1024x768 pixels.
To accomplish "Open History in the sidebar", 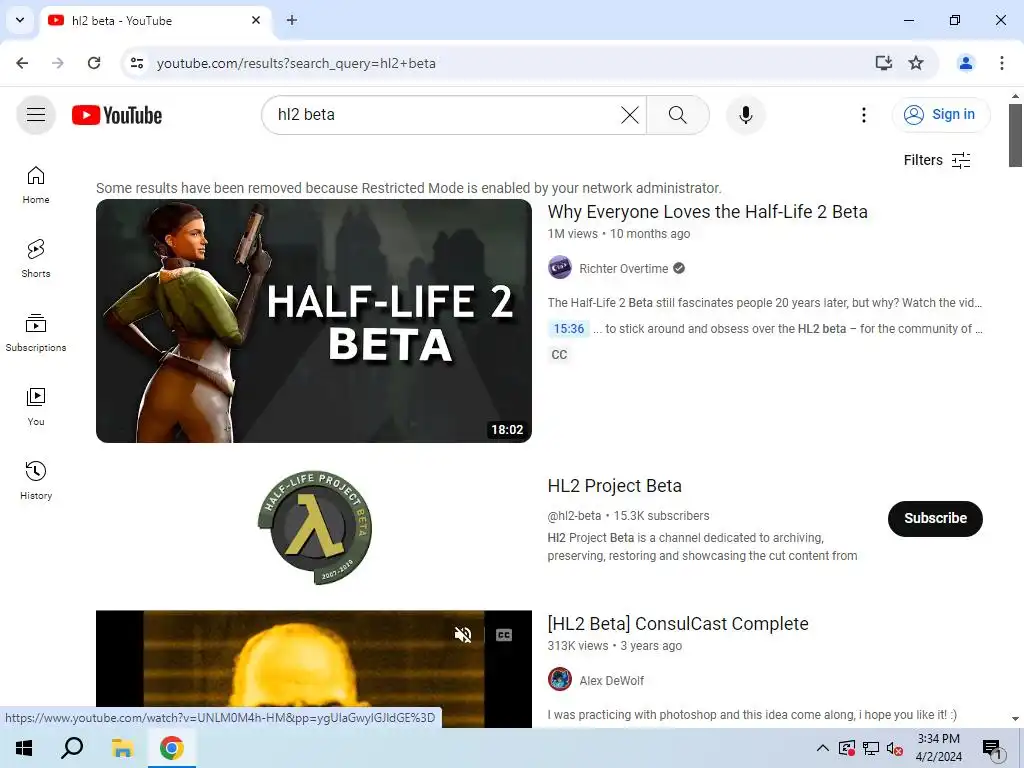I will tap(36, 480).
